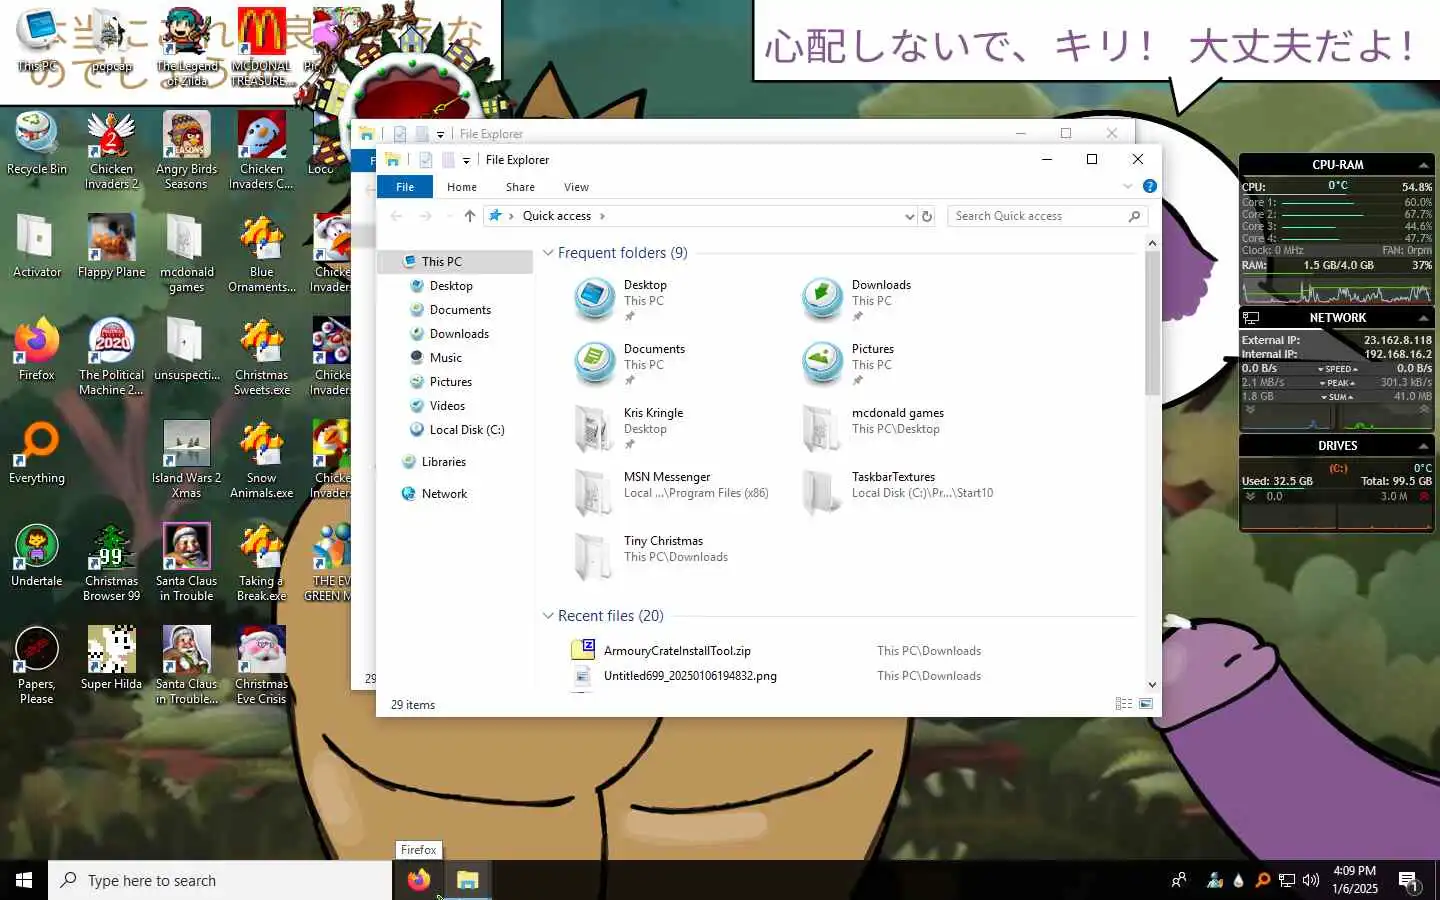The image size is (1440, 900).
Task: Launch the Super Hilda desktop icon
Action: pos(111,658)
